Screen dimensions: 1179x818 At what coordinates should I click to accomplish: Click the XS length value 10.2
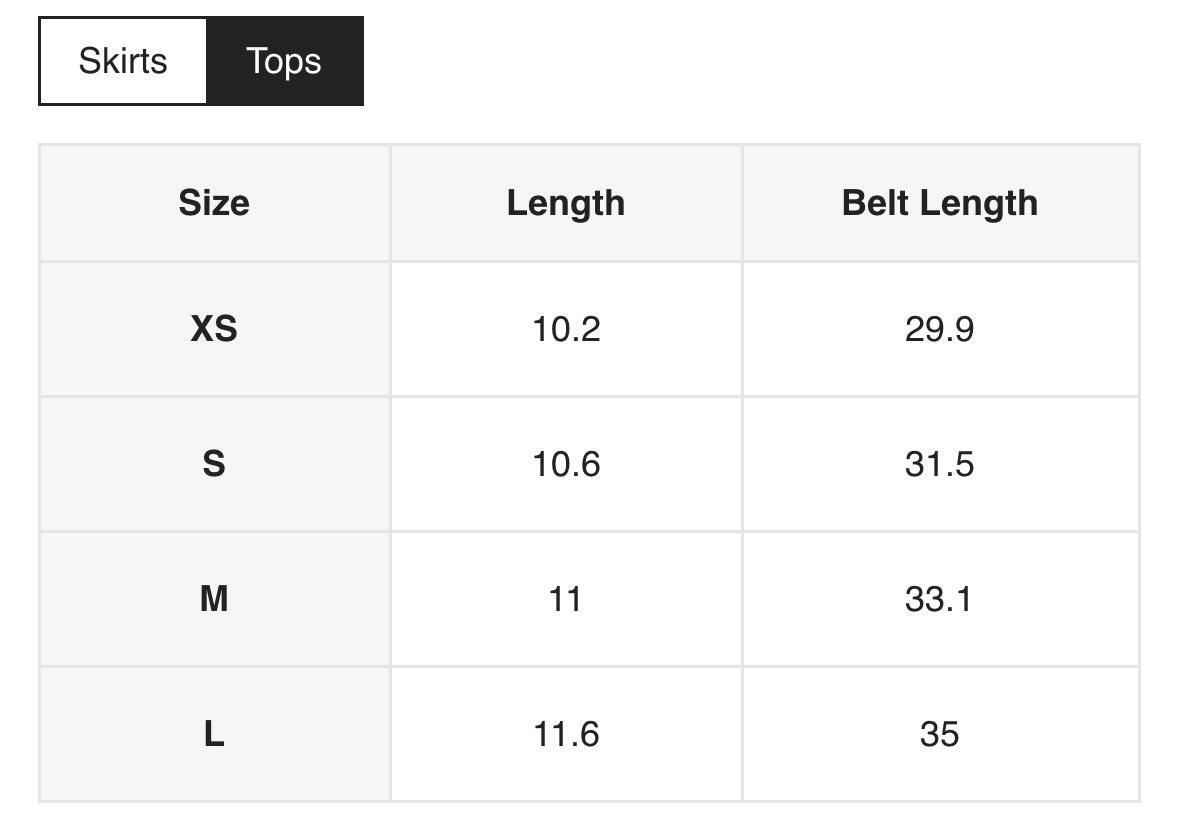566,329
